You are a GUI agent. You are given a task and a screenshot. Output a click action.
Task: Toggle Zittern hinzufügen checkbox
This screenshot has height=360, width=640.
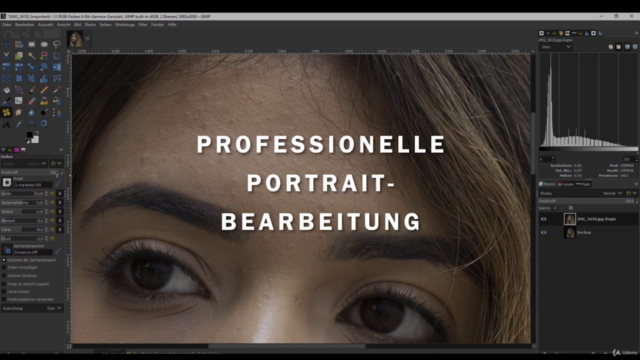point(4,267)
